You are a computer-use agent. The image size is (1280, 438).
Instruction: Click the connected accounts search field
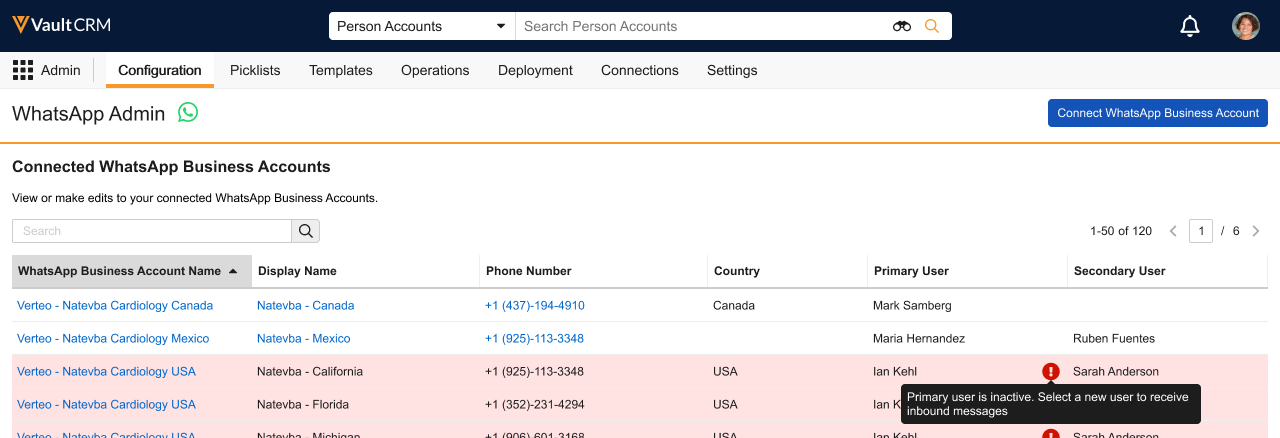tap(152, 231)
